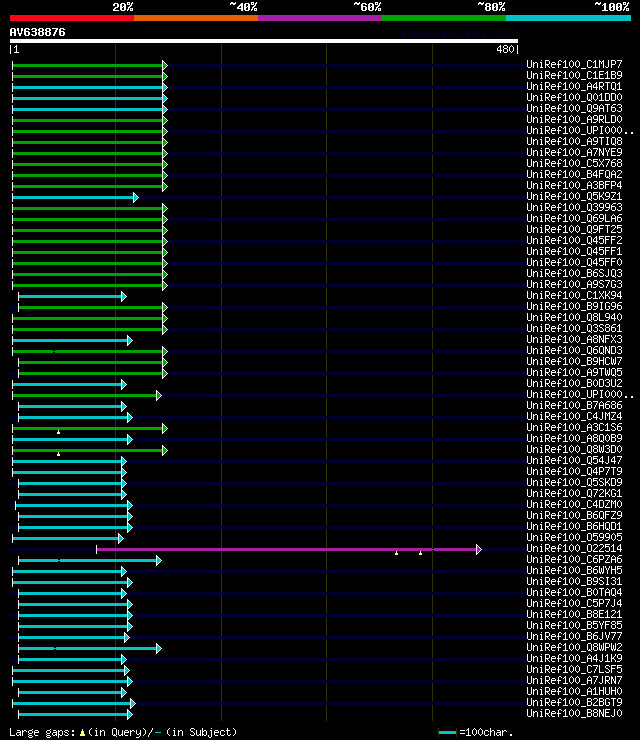Image resolution: width=640 pixels, height=740 pixels.
Task: Click the UniRef100_C1E1B9 label
Action: point(574,75)
